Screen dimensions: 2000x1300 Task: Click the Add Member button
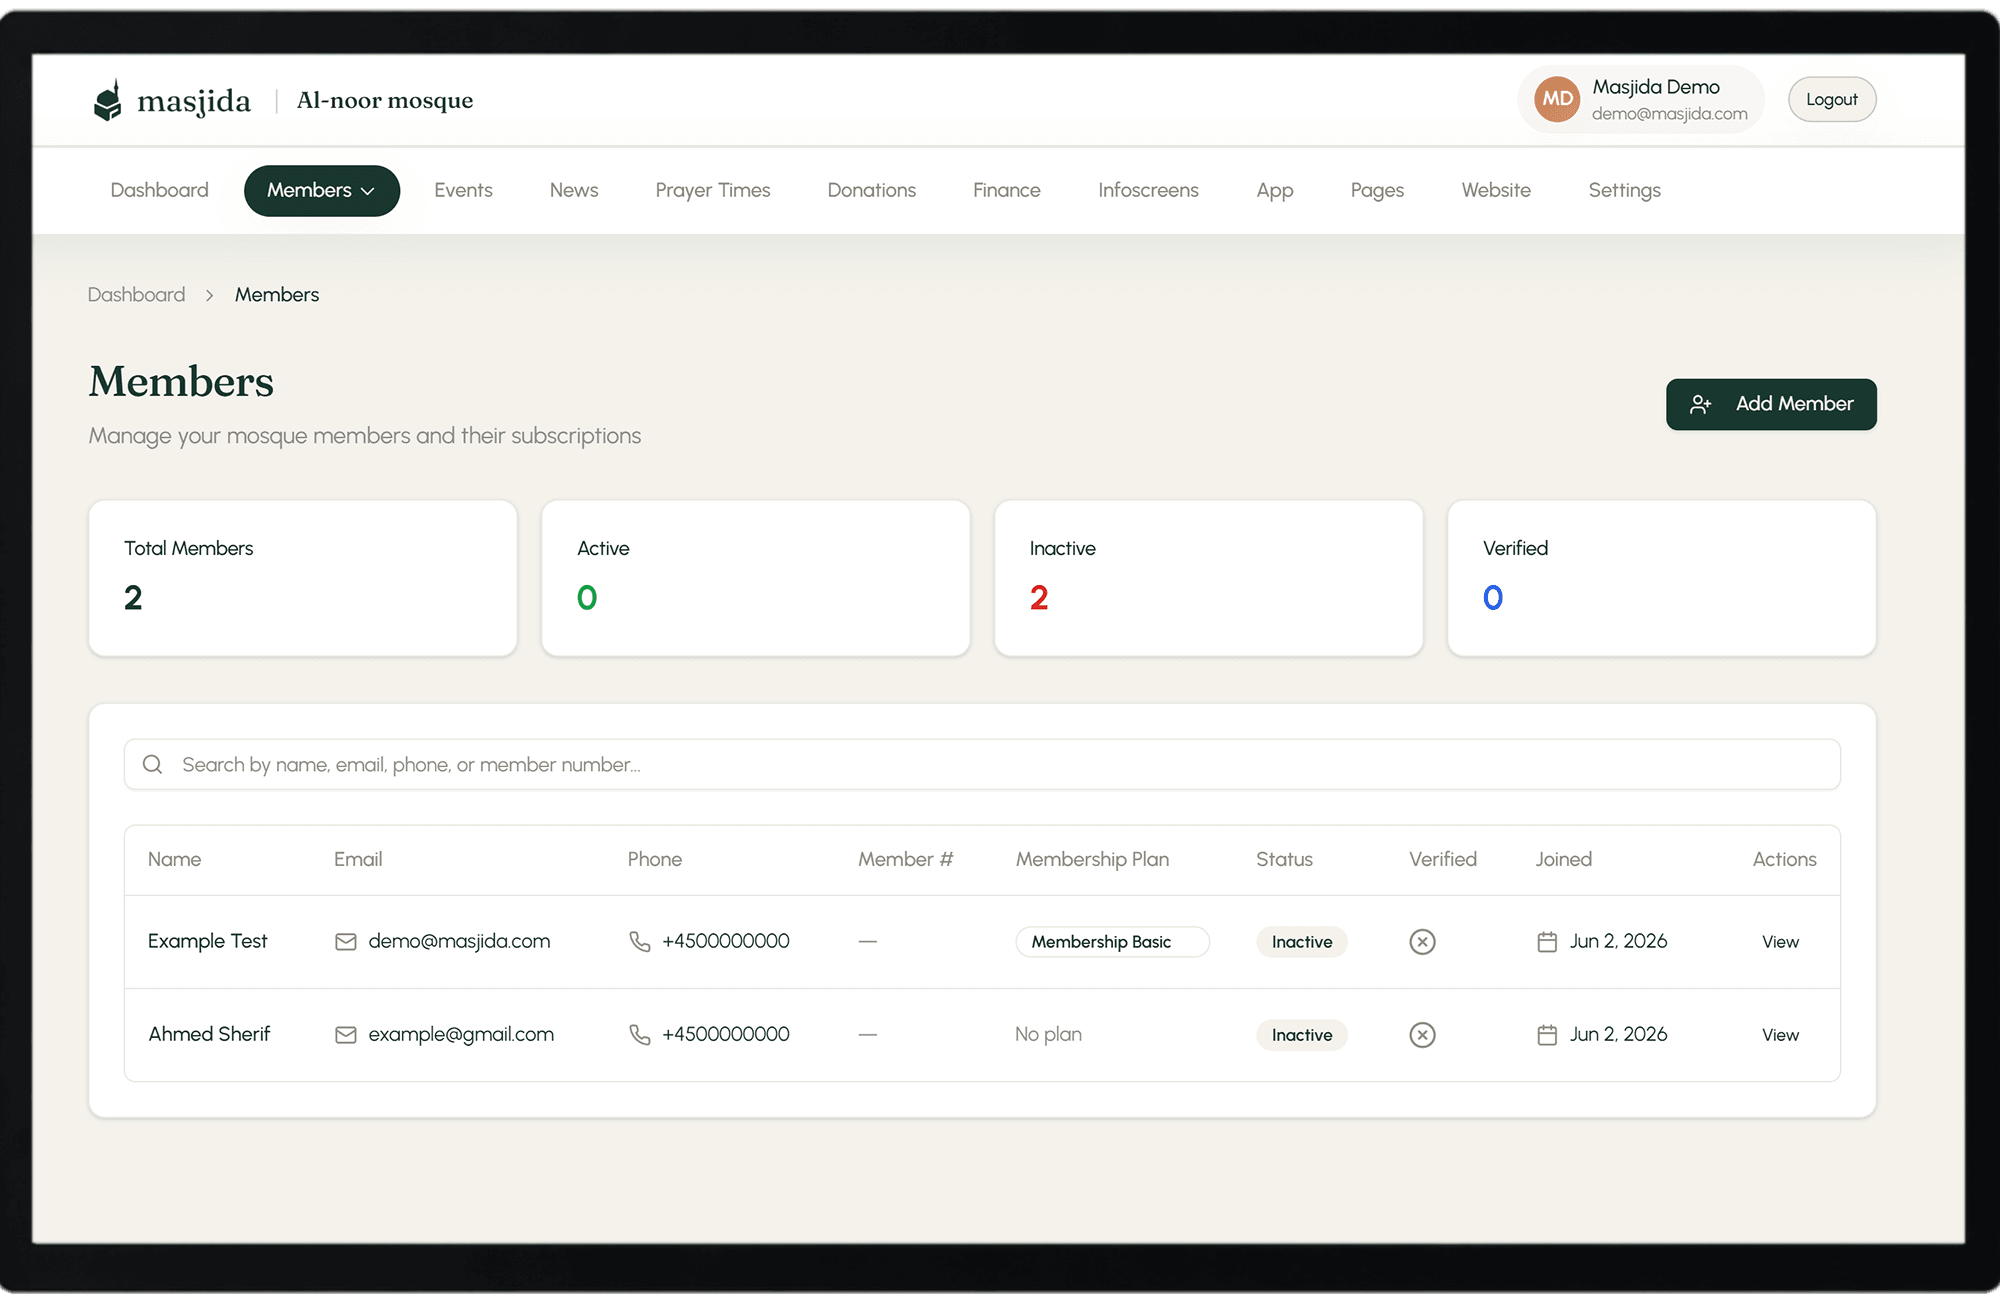(1771, 404)
